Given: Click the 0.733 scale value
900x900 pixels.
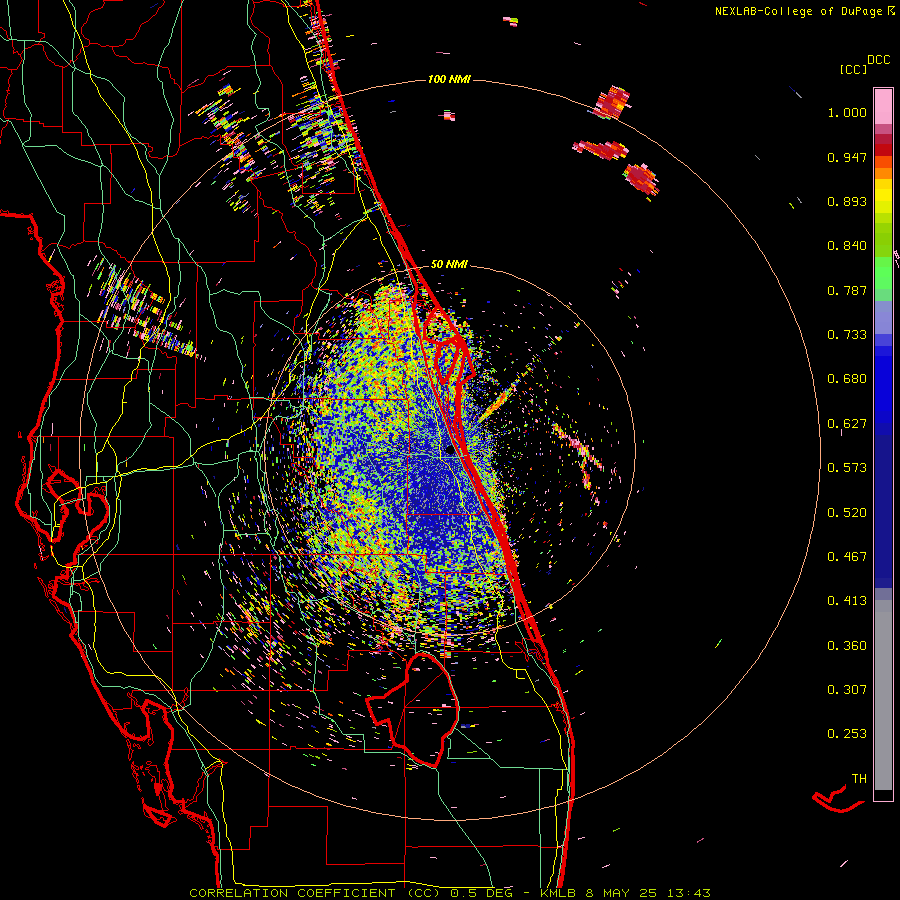Looking at the screenshot, I should [x=847, y=335].
